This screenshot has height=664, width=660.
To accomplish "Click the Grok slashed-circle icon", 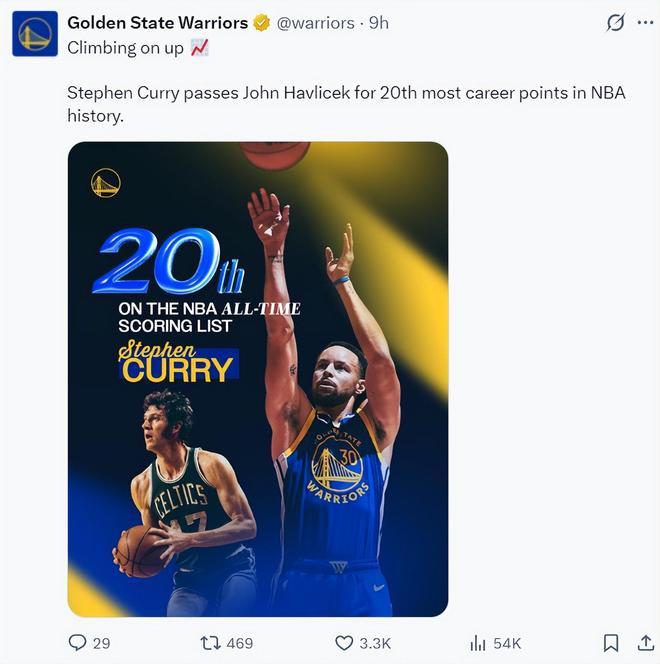I will pos(616,23).
